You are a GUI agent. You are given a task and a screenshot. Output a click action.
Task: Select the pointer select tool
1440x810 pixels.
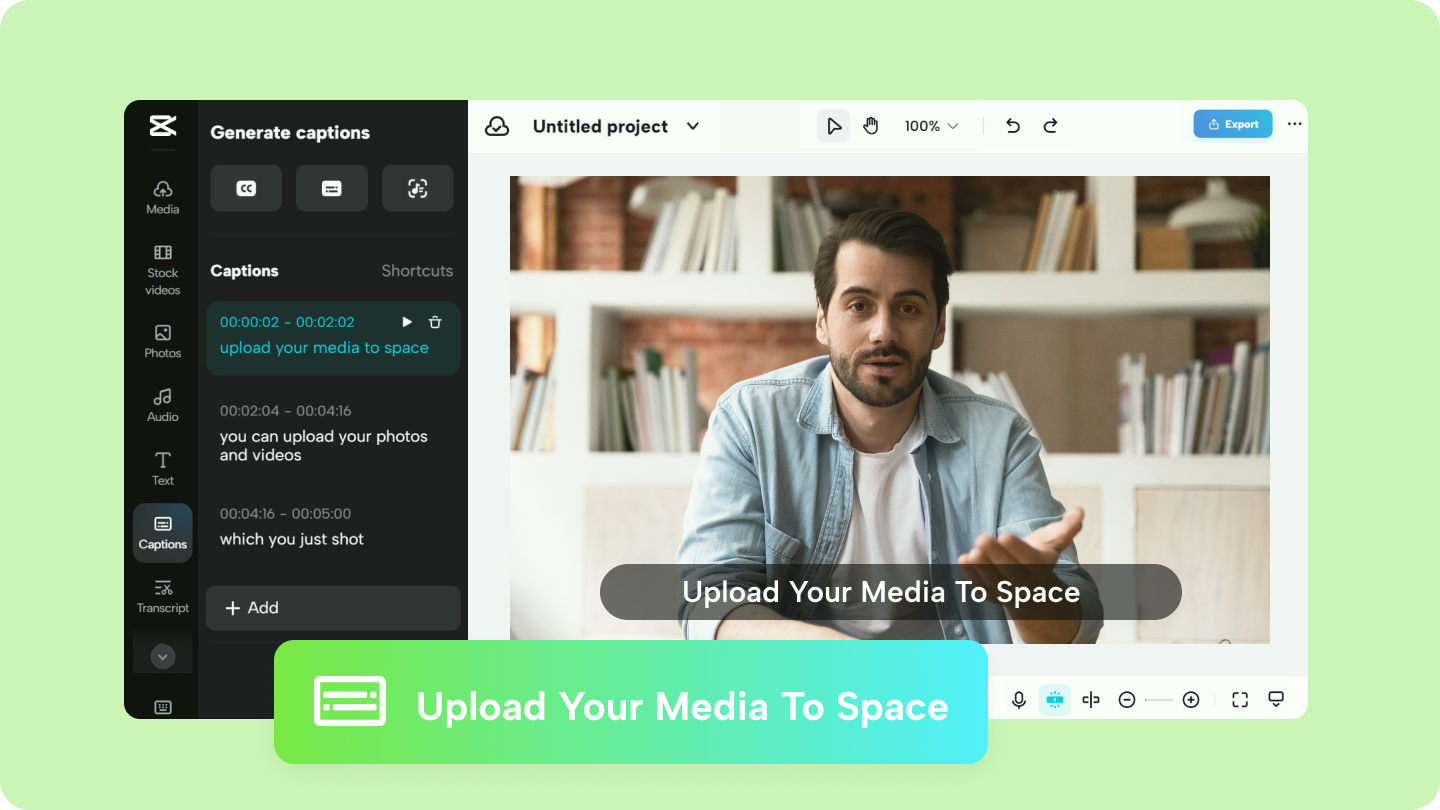click(x=834, y=126)
